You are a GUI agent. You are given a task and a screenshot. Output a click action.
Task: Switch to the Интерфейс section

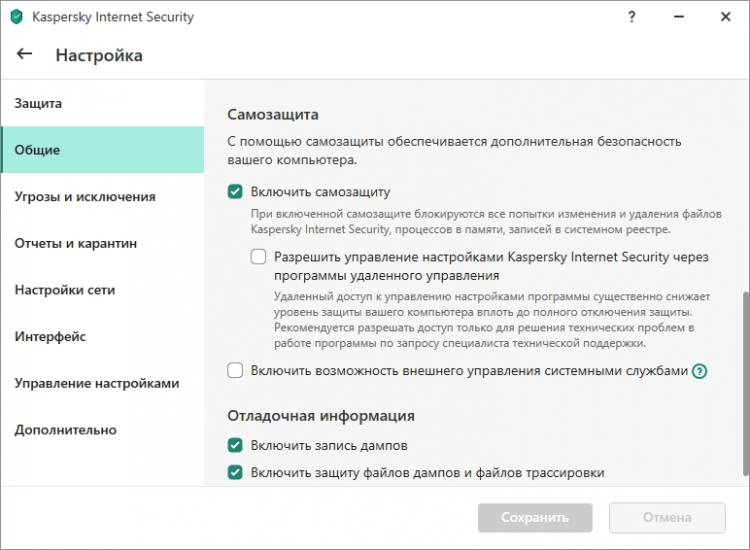click(x=50, y=336)
